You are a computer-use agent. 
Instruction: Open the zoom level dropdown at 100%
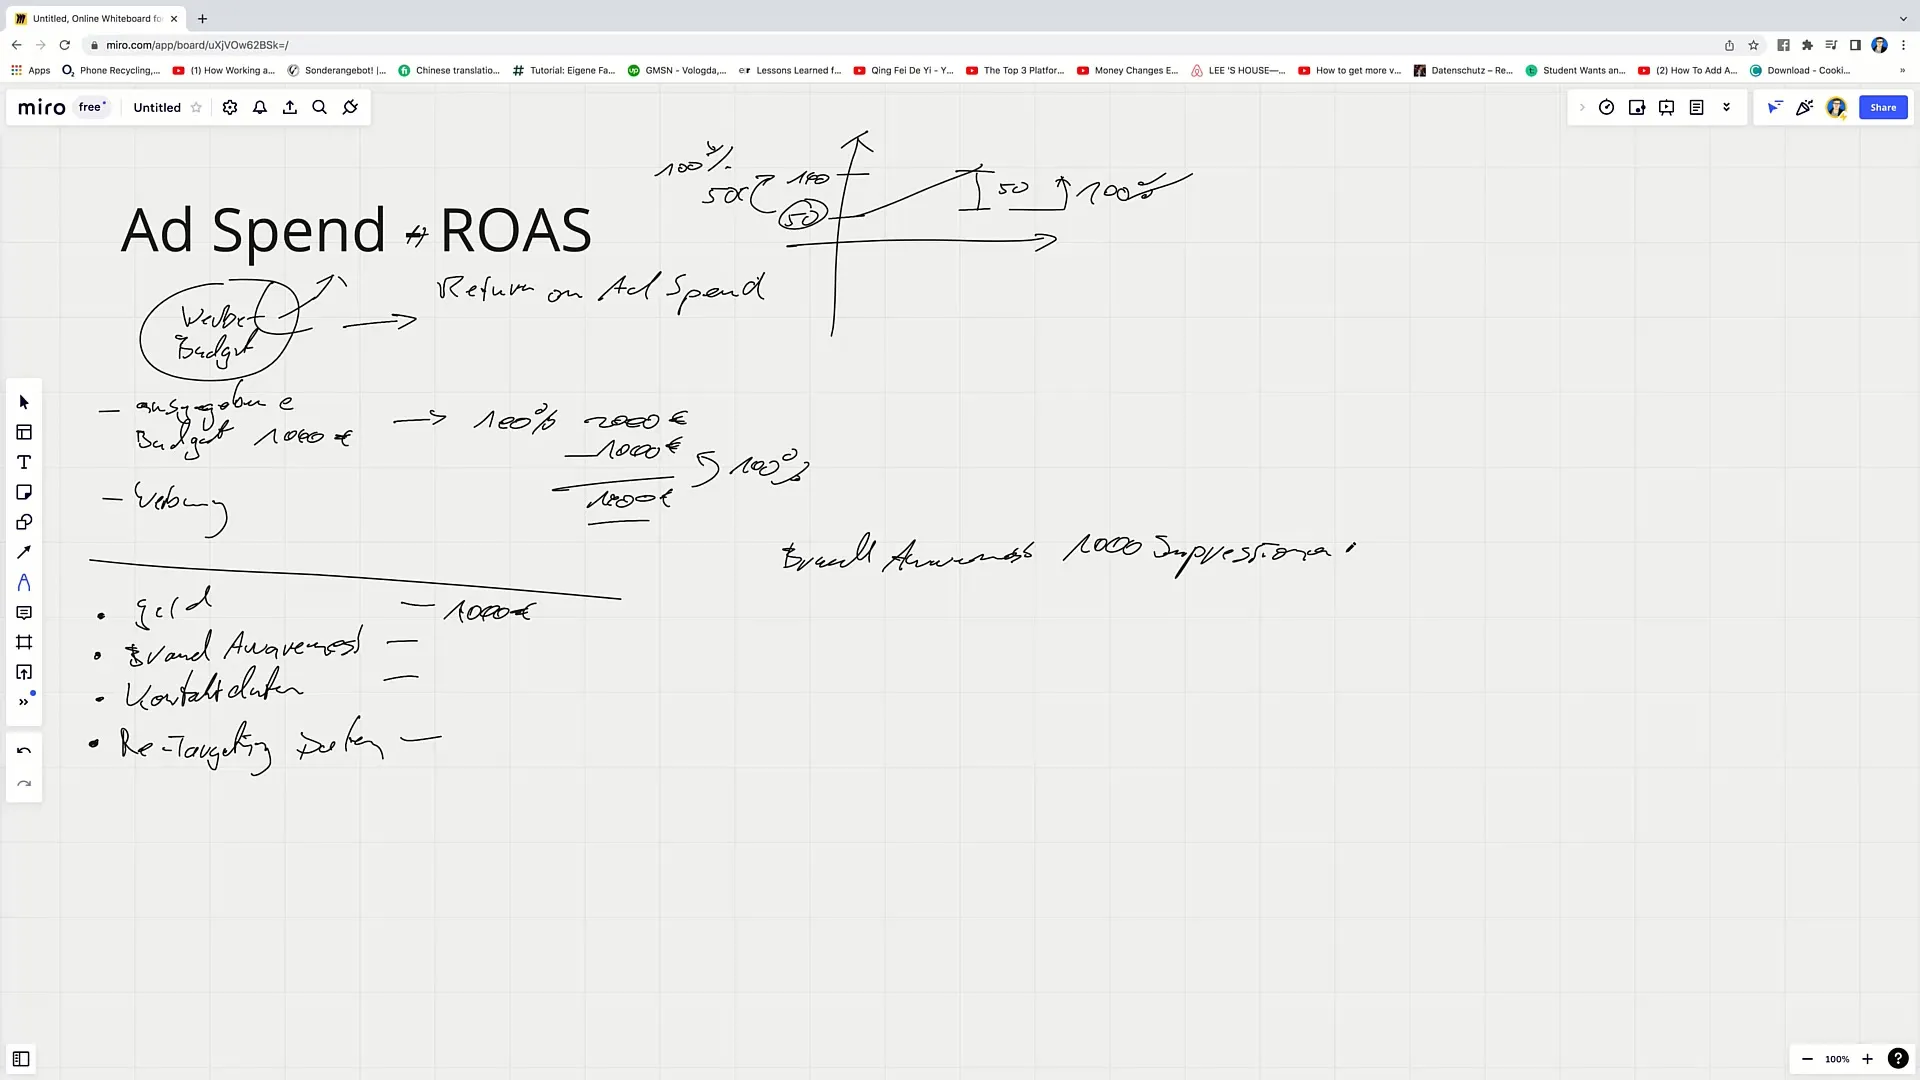1841,1060
